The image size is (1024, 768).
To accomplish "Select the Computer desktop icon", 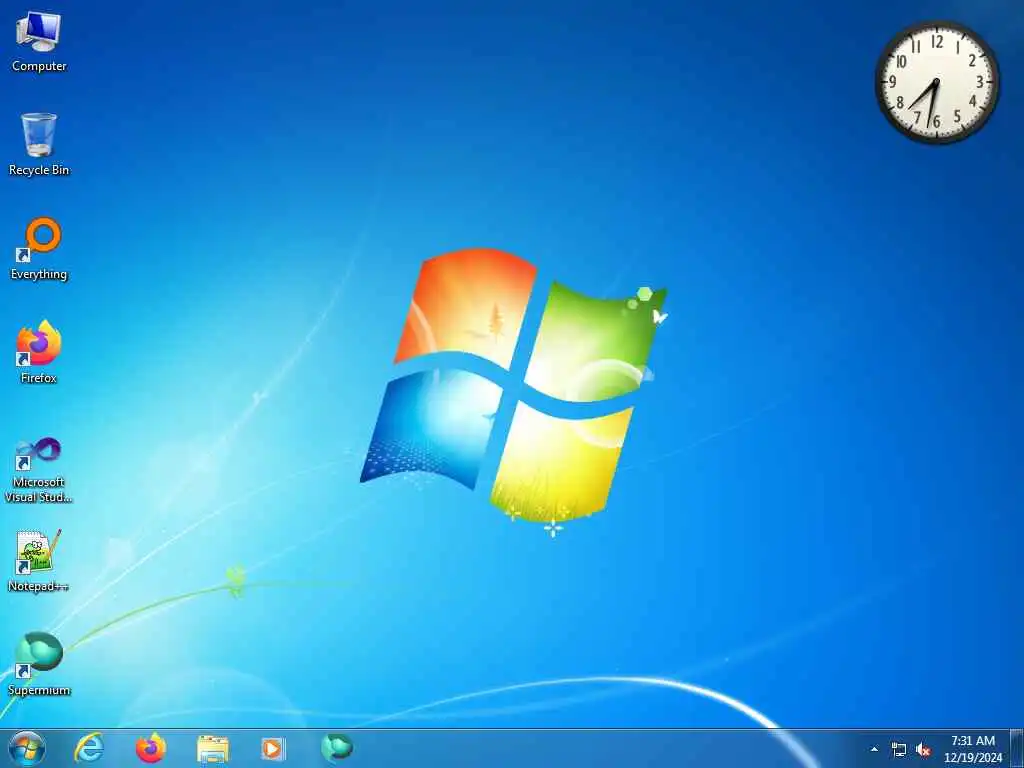I will 39,41.
